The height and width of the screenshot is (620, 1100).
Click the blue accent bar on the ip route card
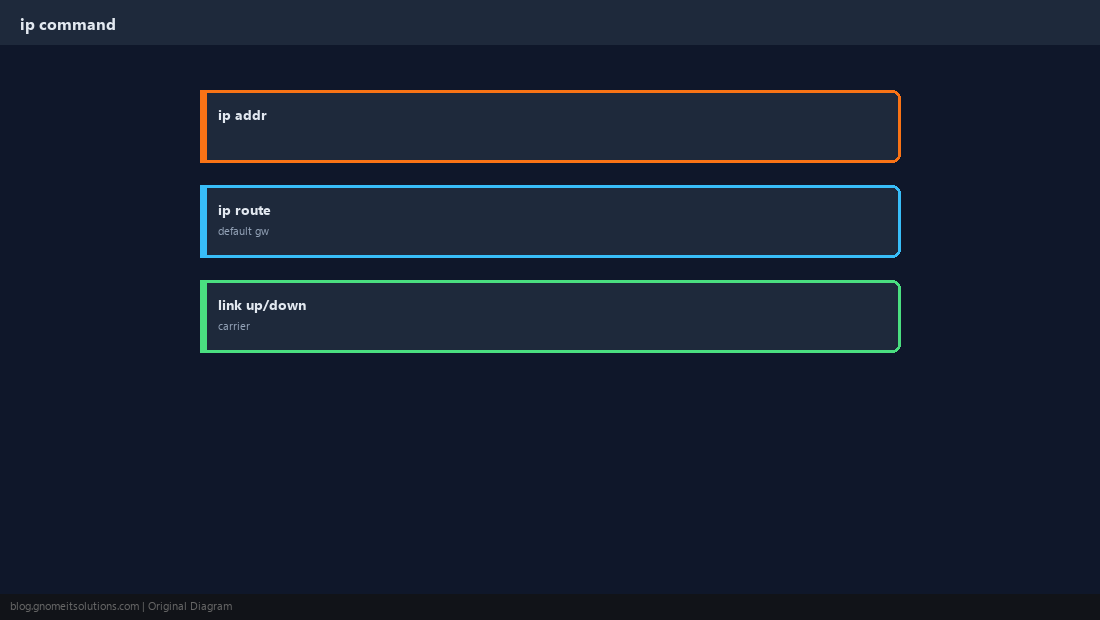click(203, 222)
